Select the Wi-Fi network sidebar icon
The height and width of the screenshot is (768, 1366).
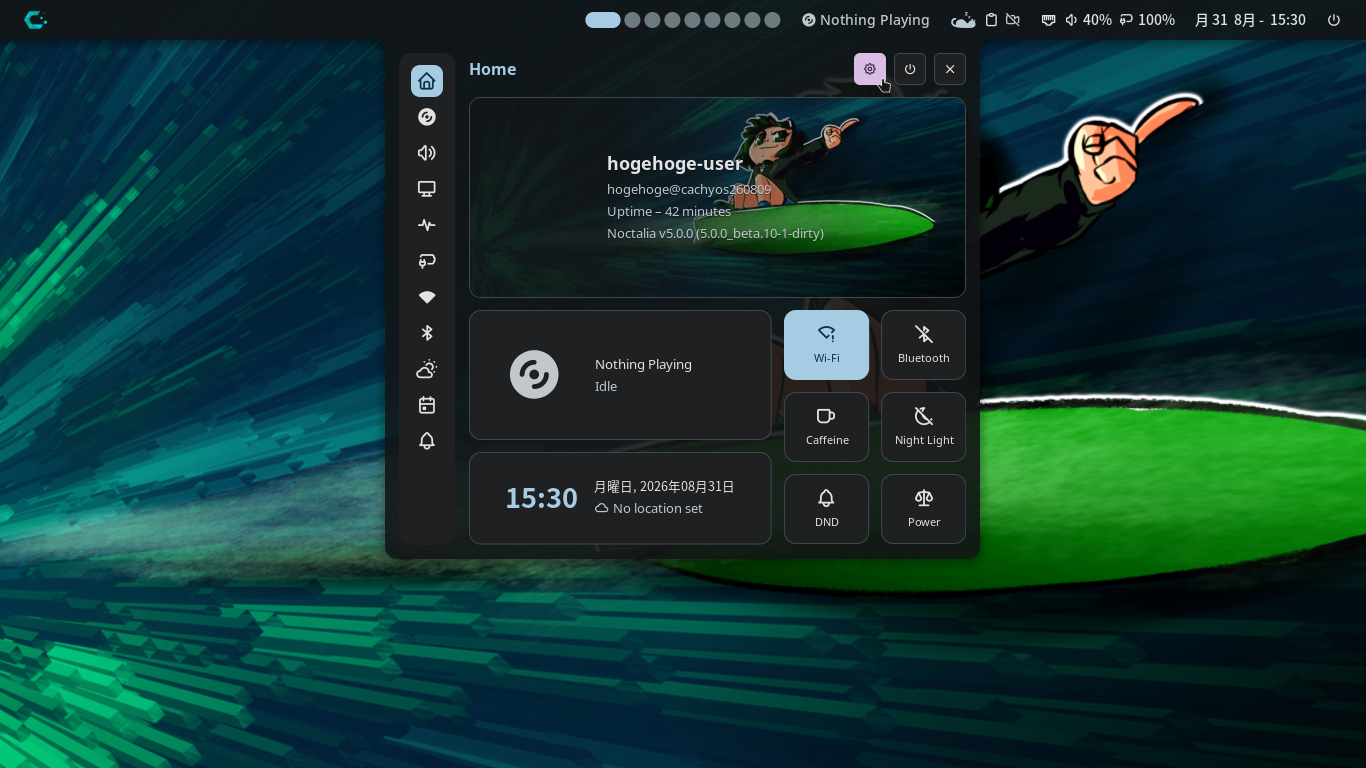pyautogui.click(x=427, y=297)
